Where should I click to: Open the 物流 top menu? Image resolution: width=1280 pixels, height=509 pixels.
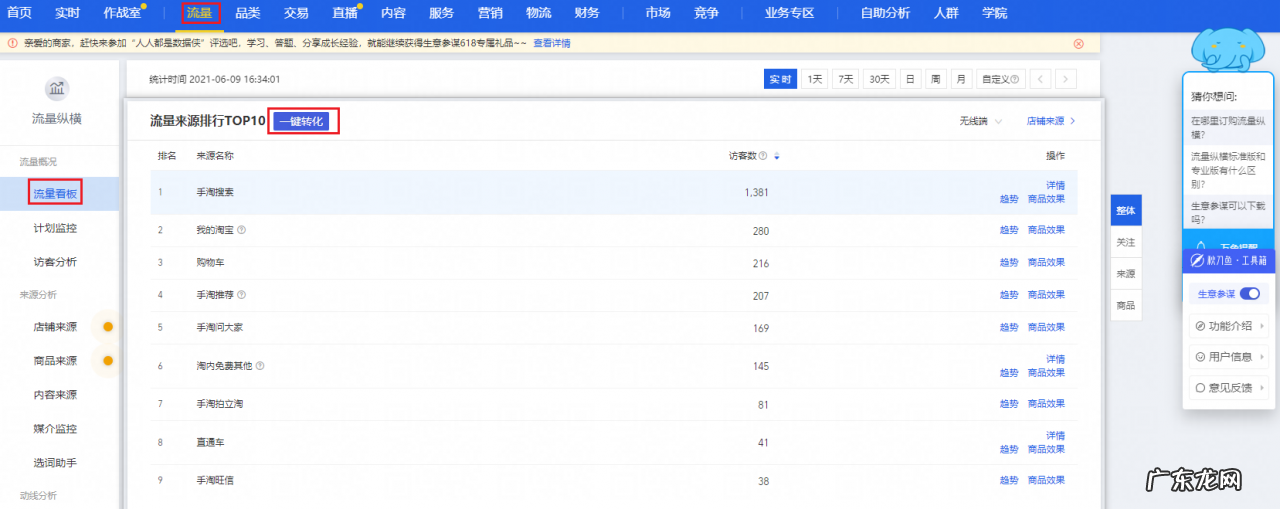click(539, 14)
